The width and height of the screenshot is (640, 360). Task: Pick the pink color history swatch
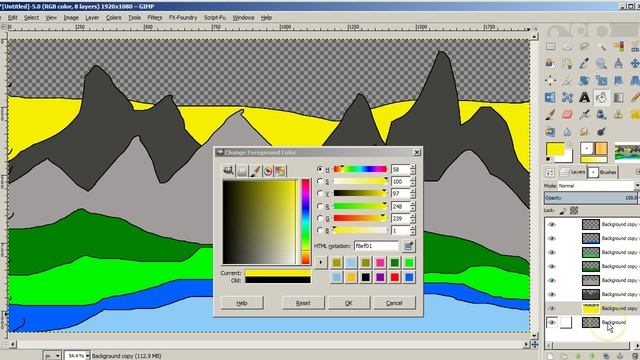coord(380,262)
